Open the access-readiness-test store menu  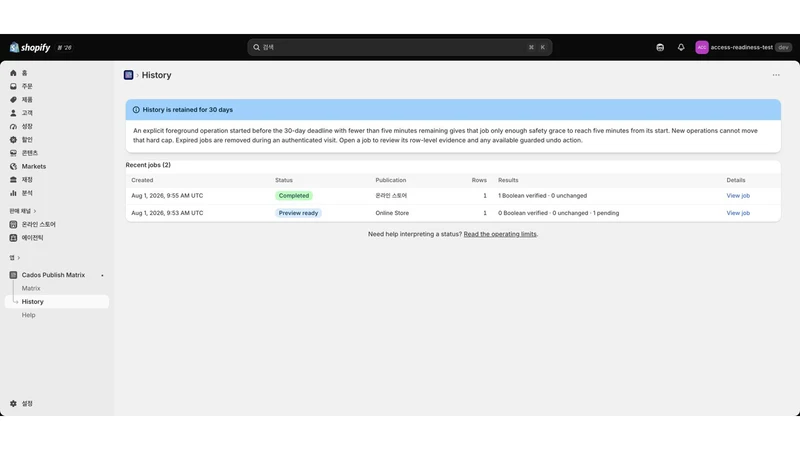point(743,47)
